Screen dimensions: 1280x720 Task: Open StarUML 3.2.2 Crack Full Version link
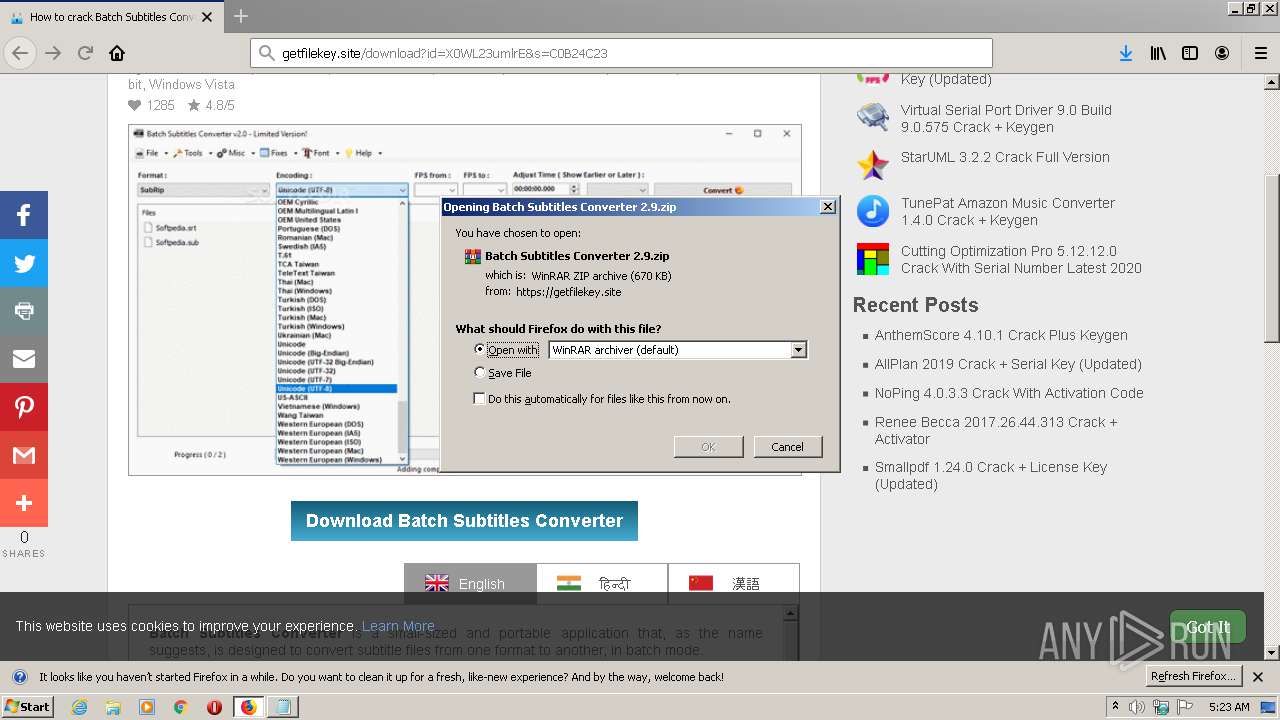coord(1005,157)
